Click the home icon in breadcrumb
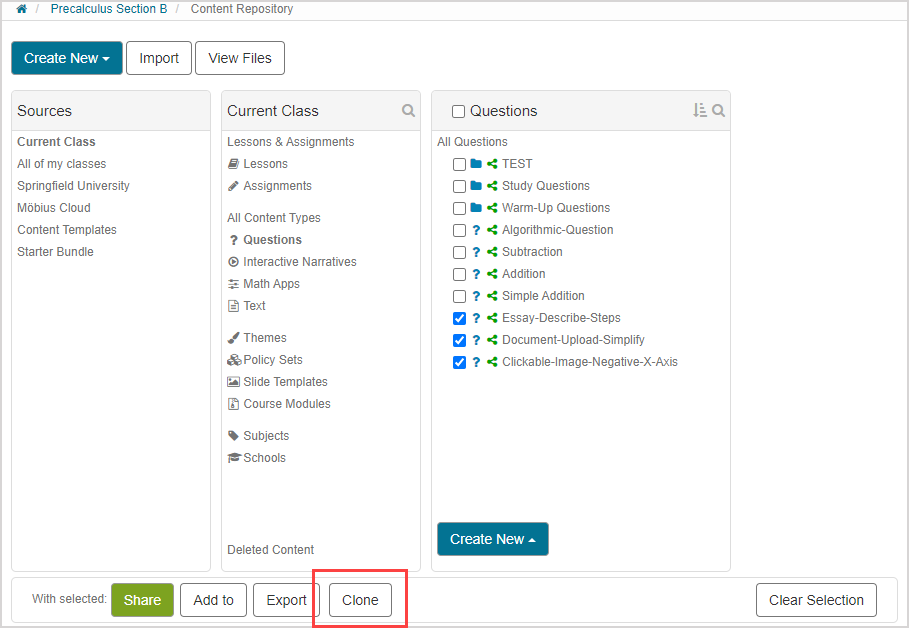Image resolution: width=909 pixels, height=628 pixels. [x=21, y=9]
